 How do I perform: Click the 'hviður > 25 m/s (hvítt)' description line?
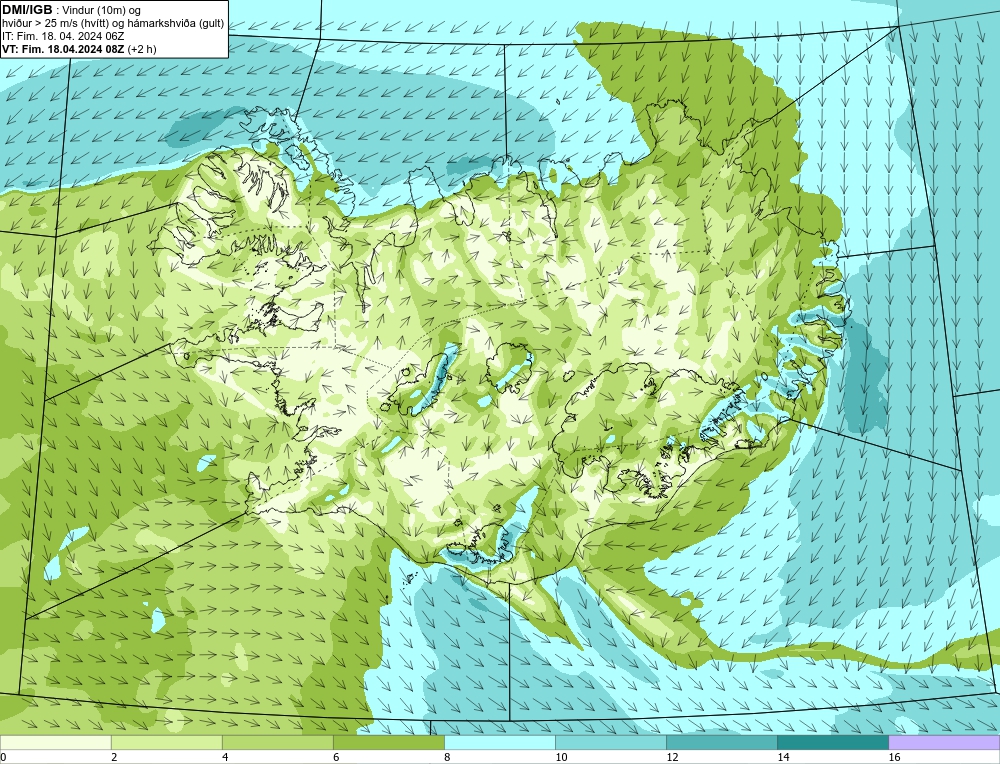[x=113, y=24]
